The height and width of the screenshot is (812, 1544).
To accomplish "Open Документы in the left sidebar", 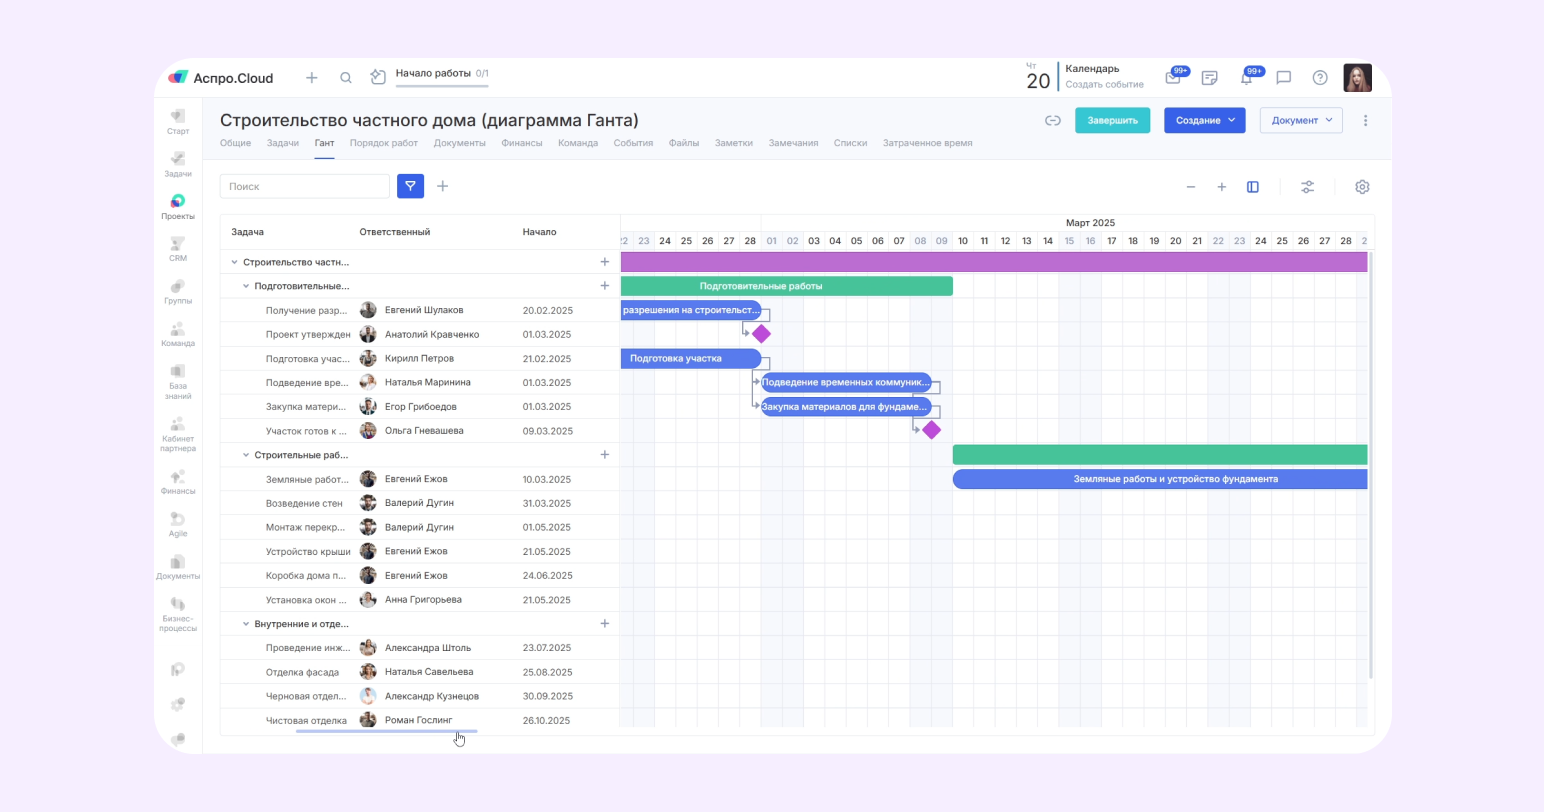I will click(x=178, y=567).
